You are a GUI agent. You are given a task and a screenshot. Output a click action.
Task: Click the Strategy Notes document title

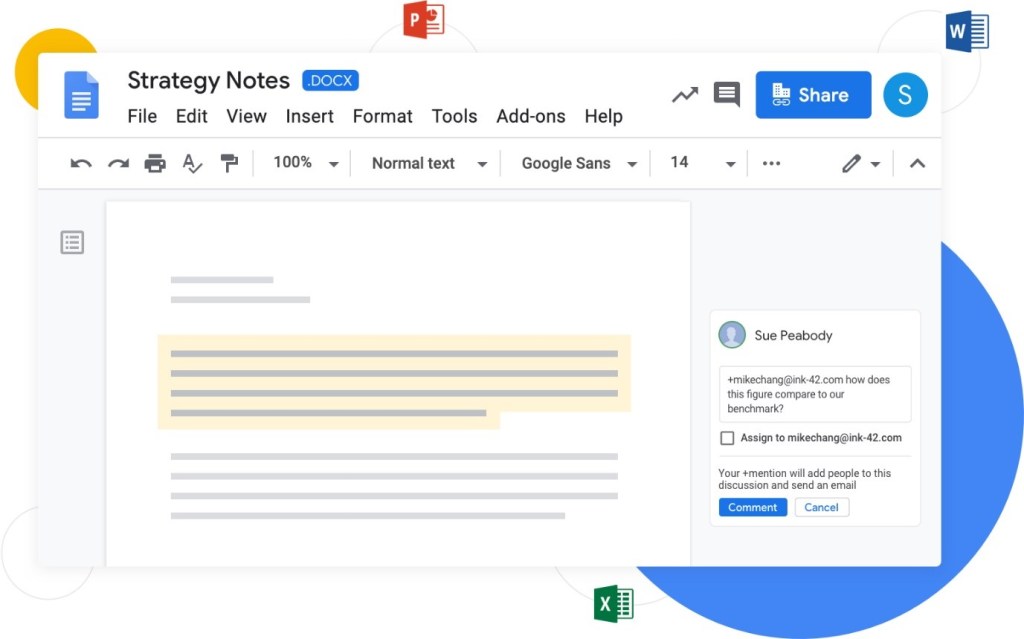[x=208, y=80]
